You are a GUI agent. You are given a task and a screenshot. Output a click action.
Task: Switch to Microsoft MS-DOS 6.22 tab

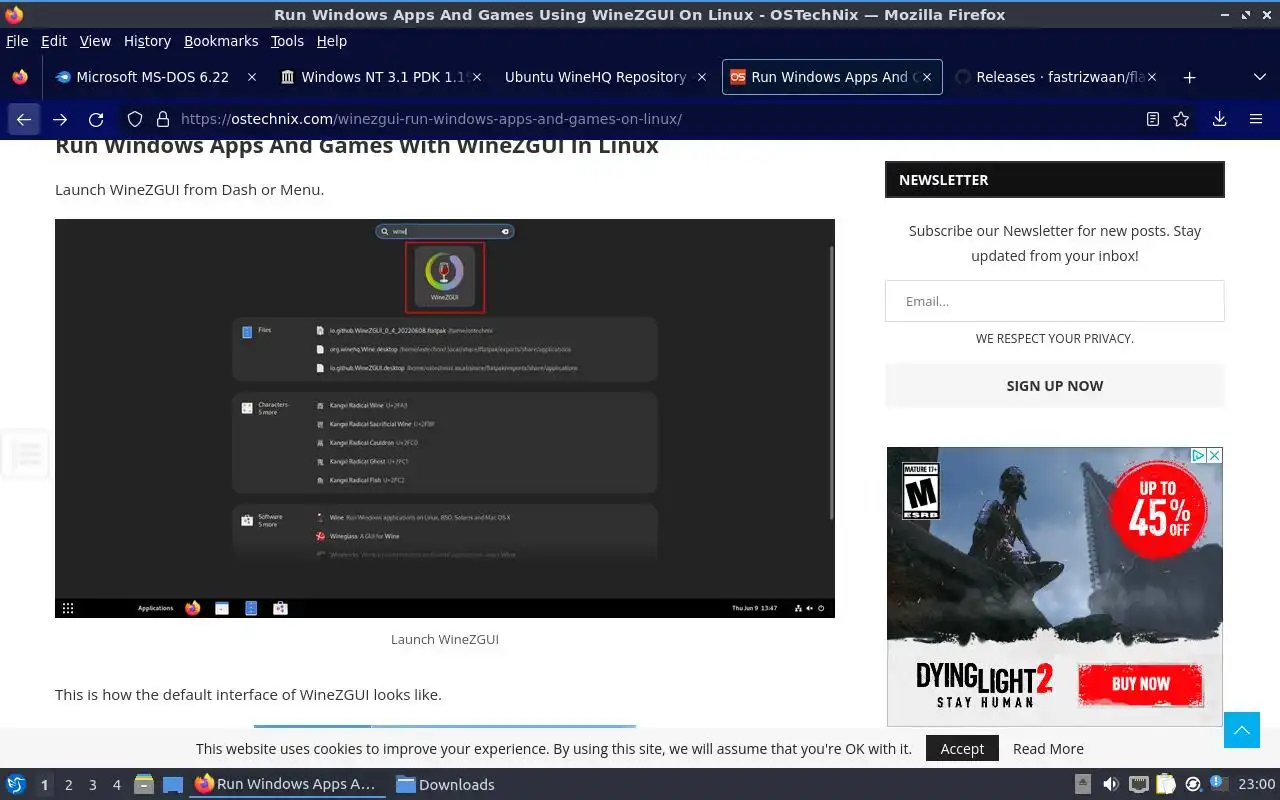[x=157, y=77]
